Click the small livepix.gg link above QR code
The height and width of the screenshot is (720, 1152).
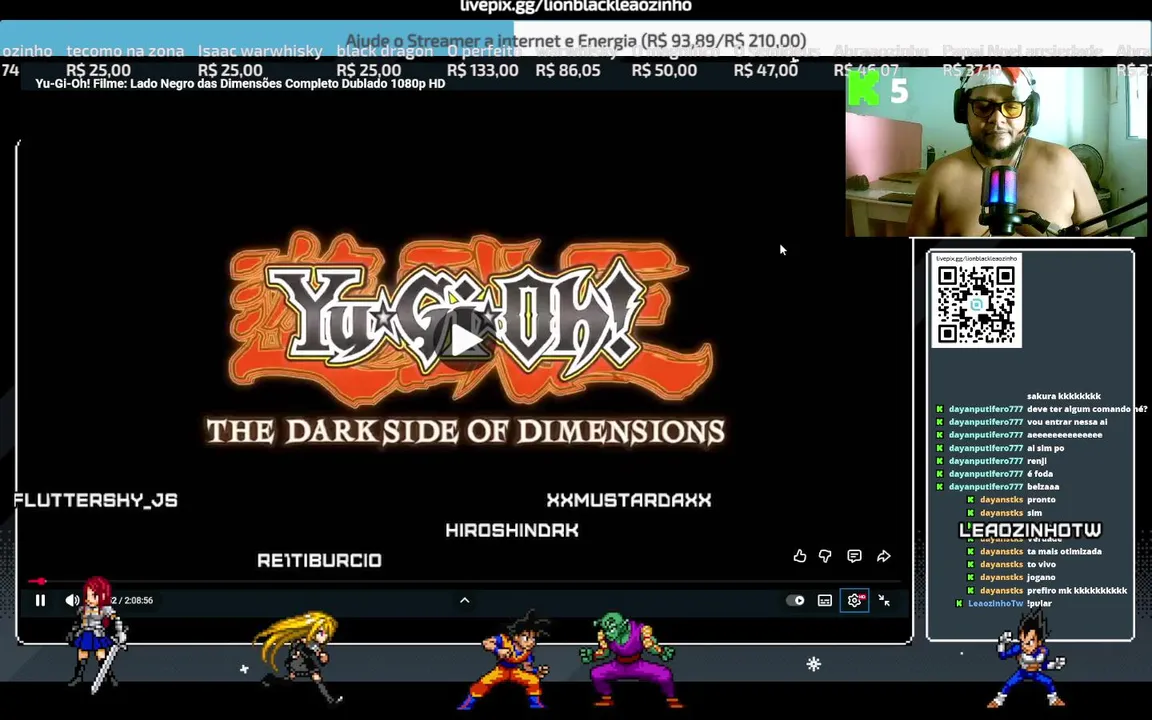(976, 259)
